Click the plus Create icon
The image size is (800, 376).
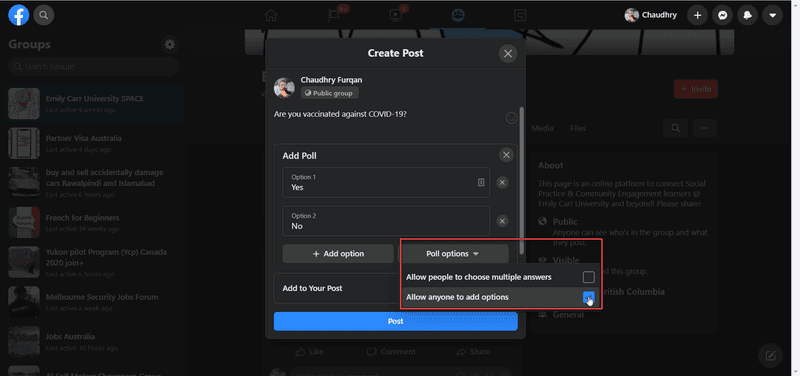697,15
